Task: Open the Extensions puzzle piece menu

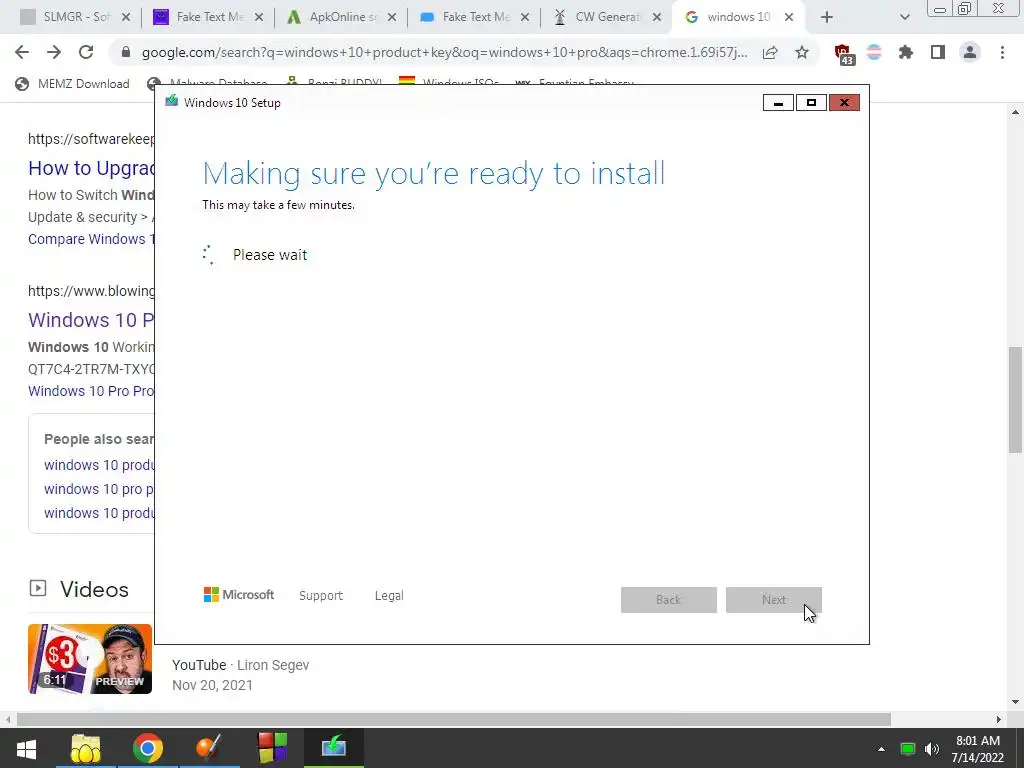Action: pos(906,52)
